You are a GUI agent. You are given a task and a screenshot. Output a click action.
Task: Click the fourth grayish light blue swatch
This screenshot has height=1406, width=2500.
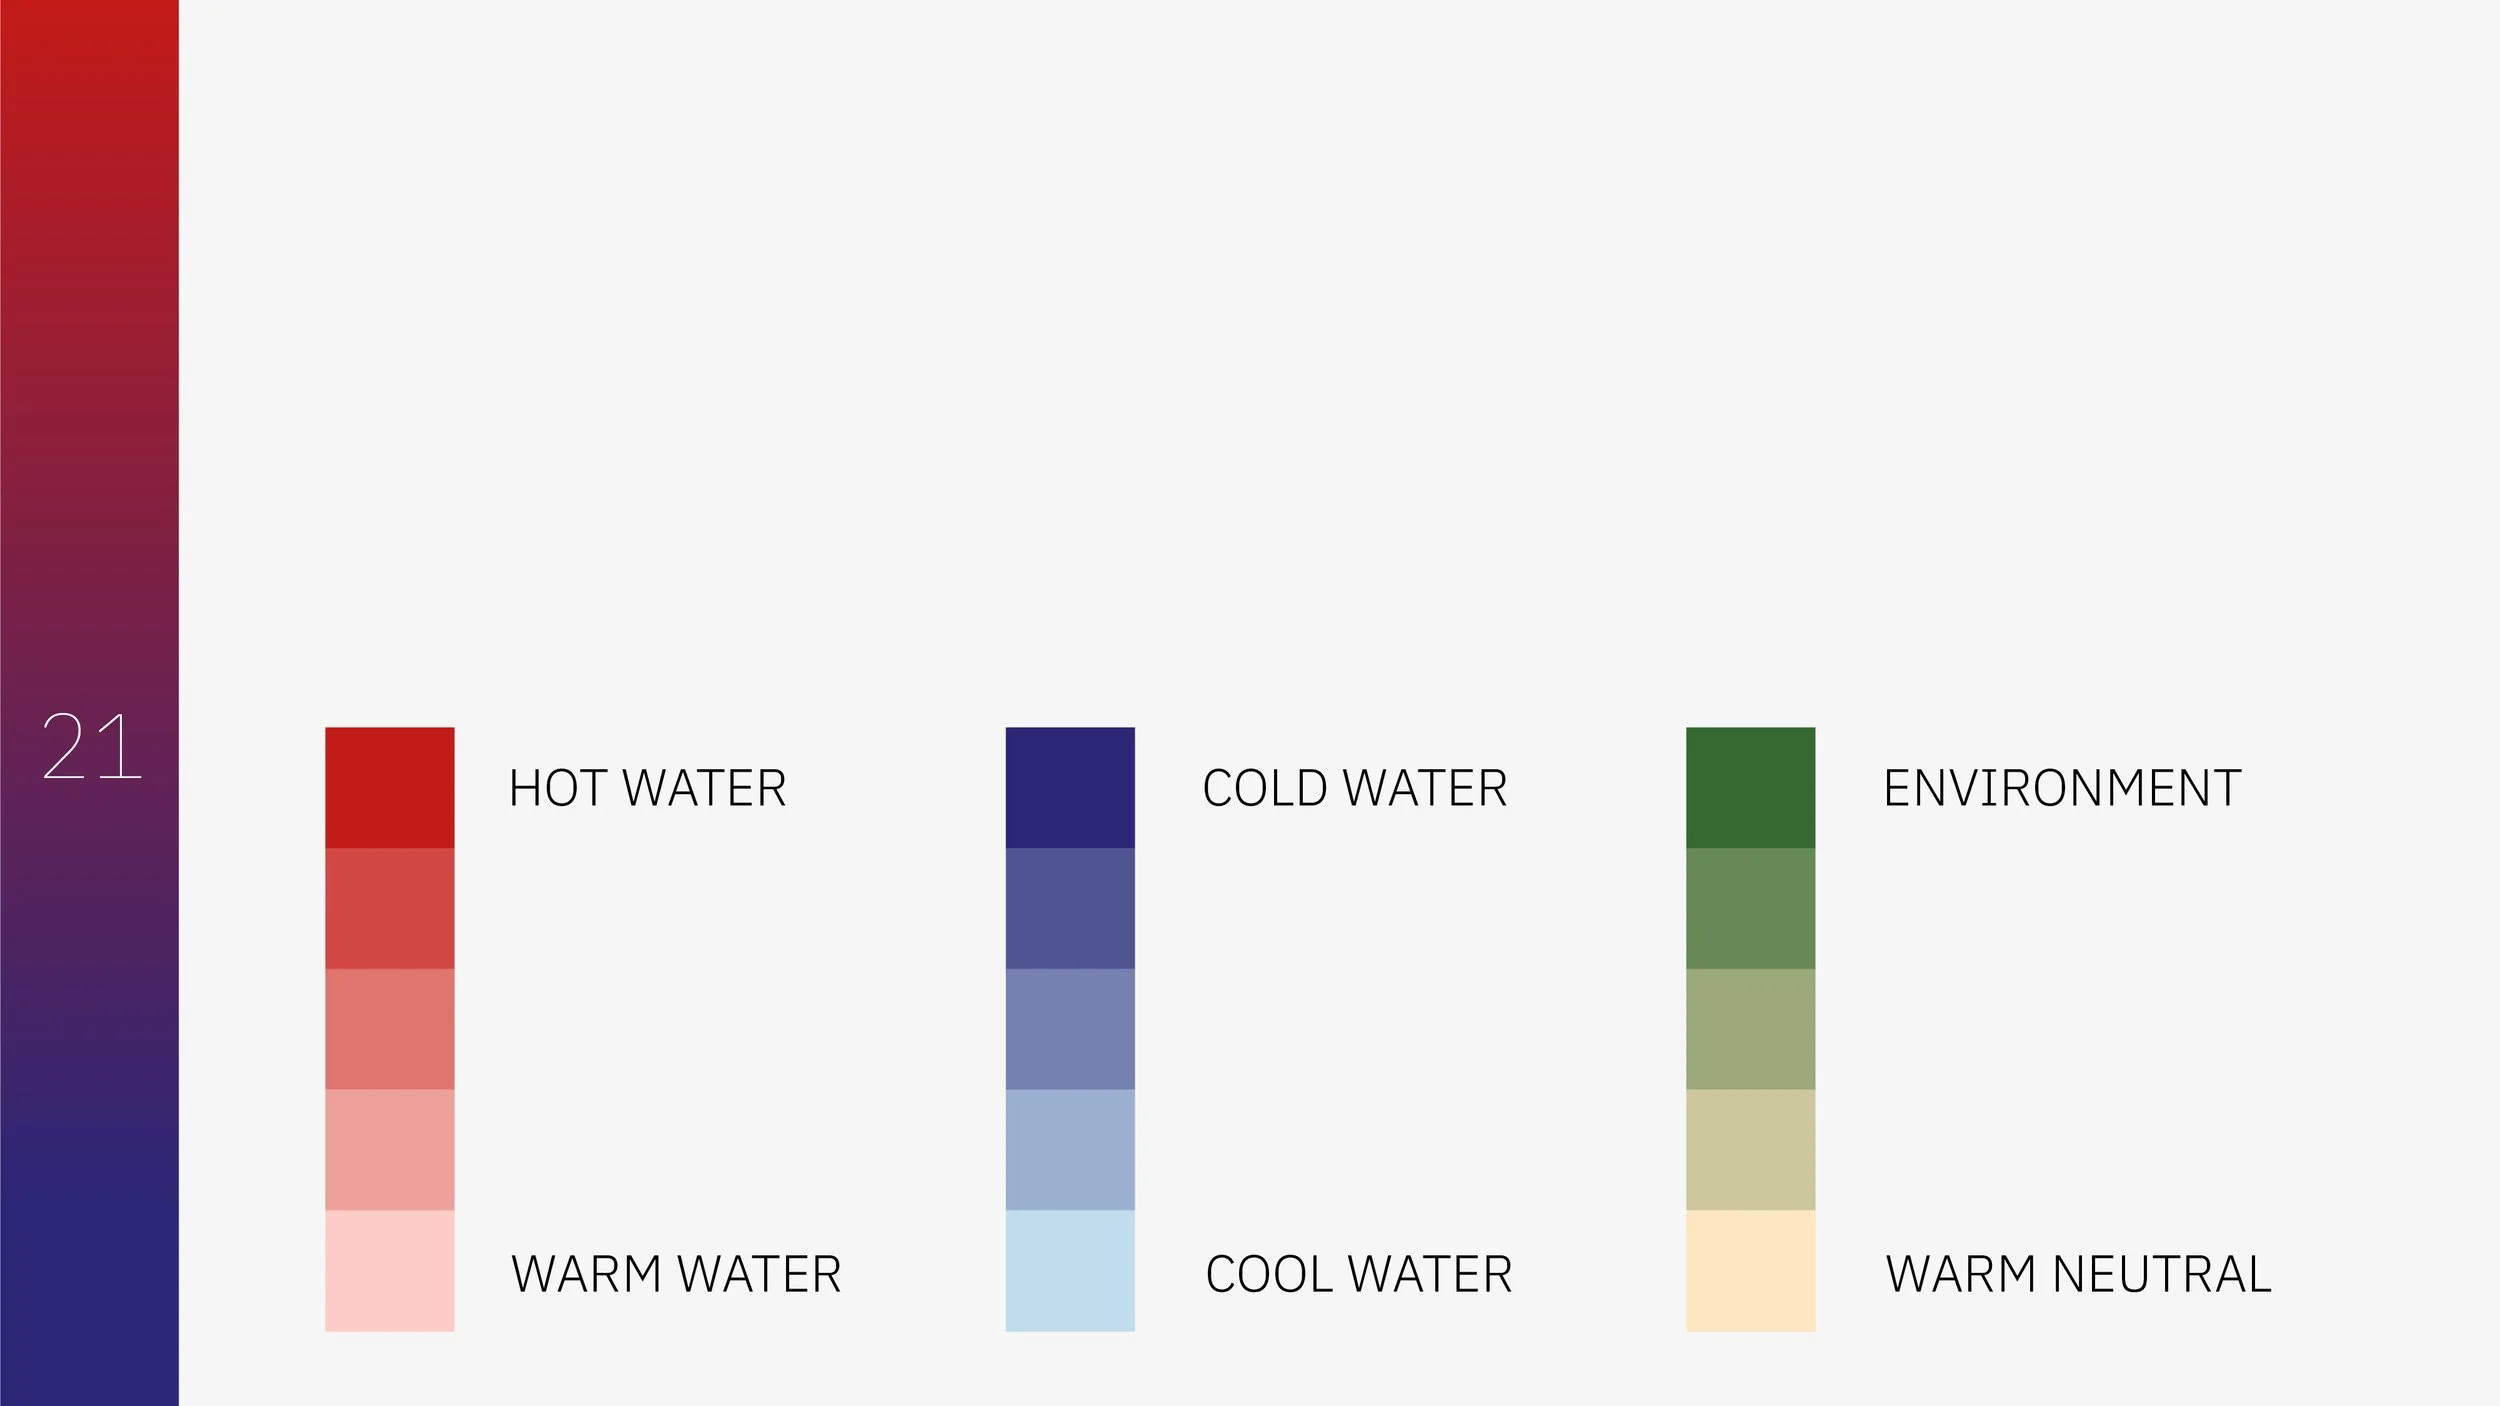(x=1070, y=1150)
